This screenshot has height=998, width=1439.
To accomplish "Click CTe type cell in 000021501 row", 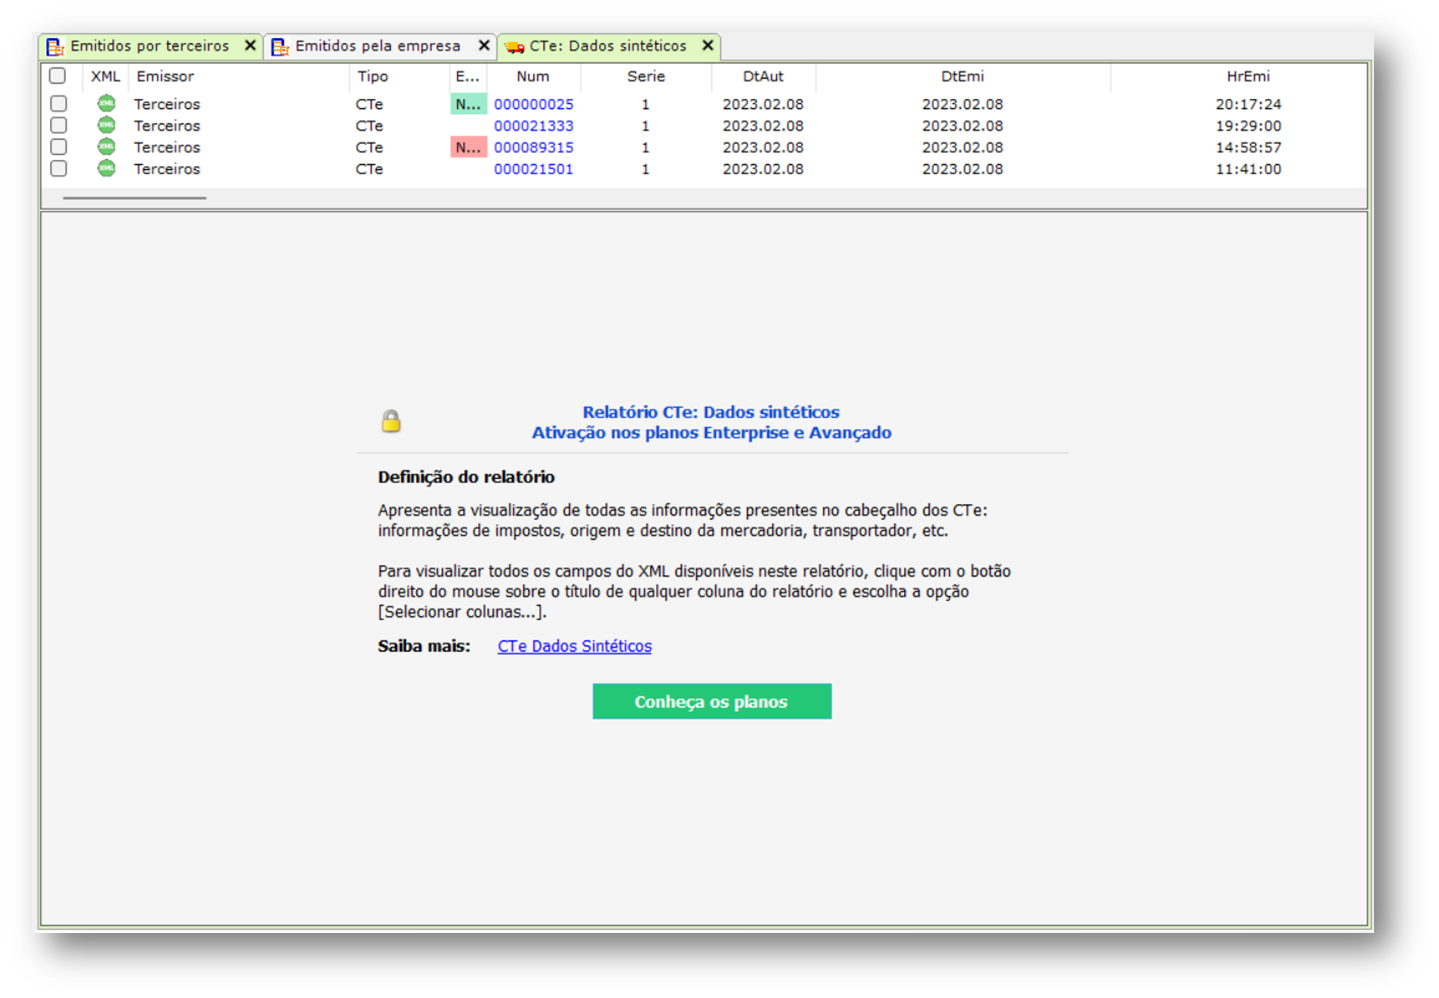I will tap(369, 169).
